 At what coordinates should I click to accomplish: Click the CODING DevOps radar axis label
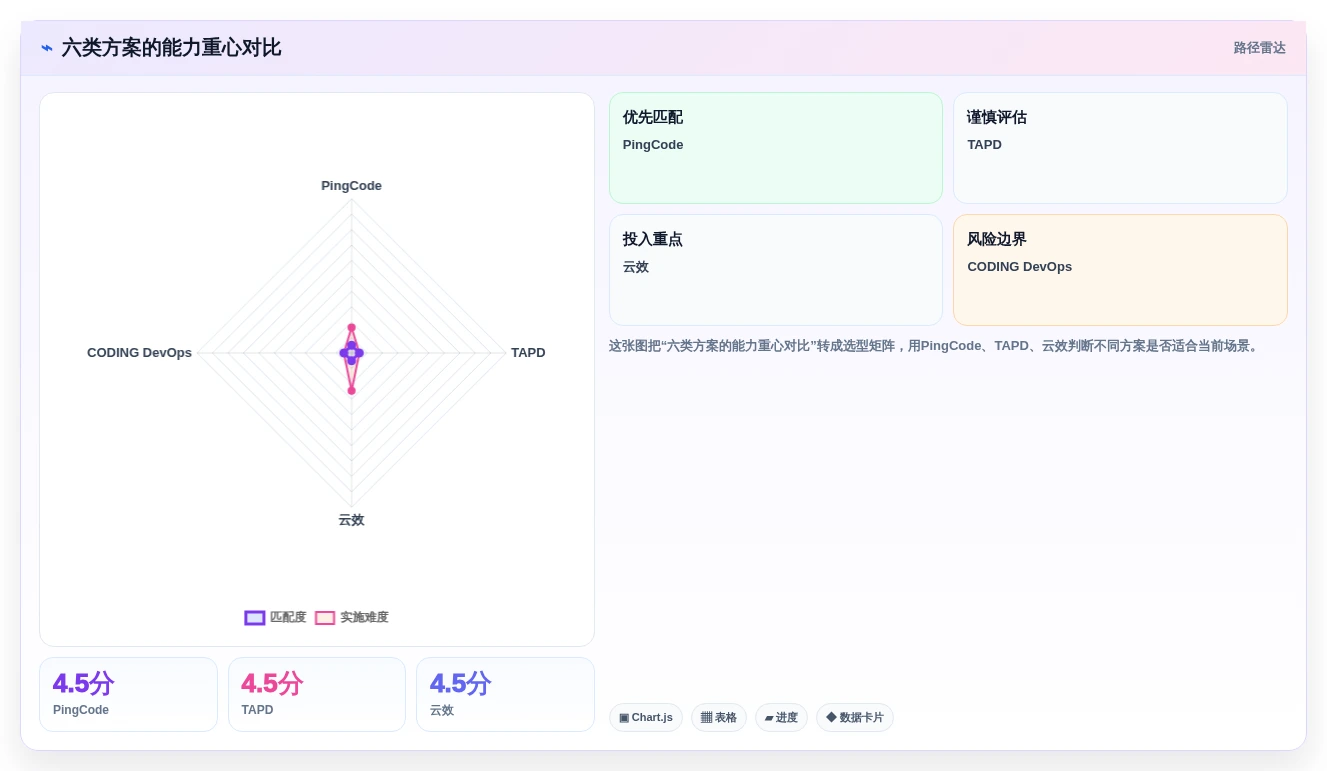pos(139,353)
